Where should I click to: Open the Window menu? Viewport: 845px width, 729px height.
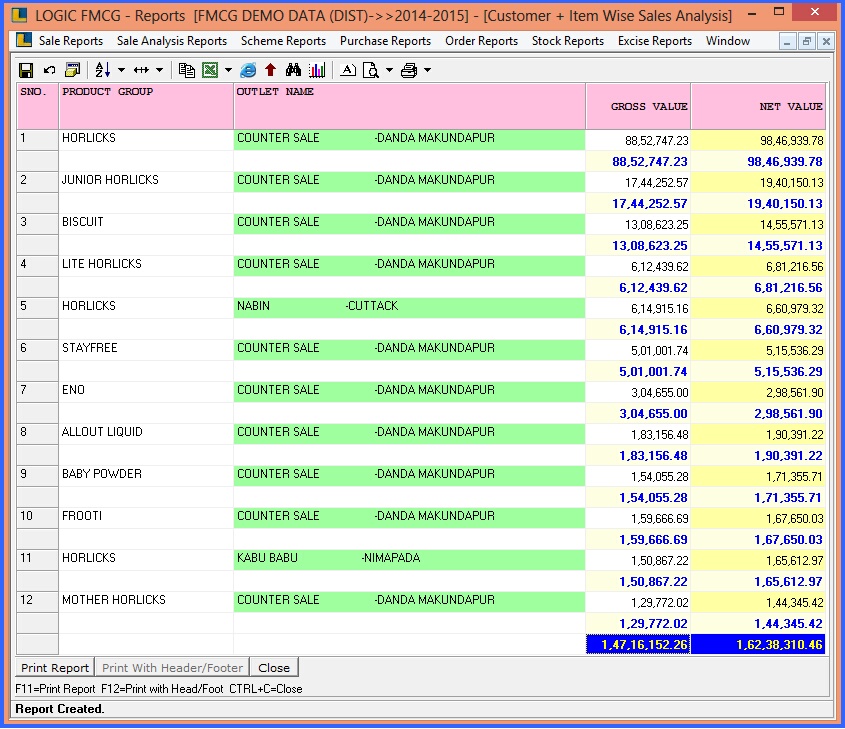pos(728,41)
